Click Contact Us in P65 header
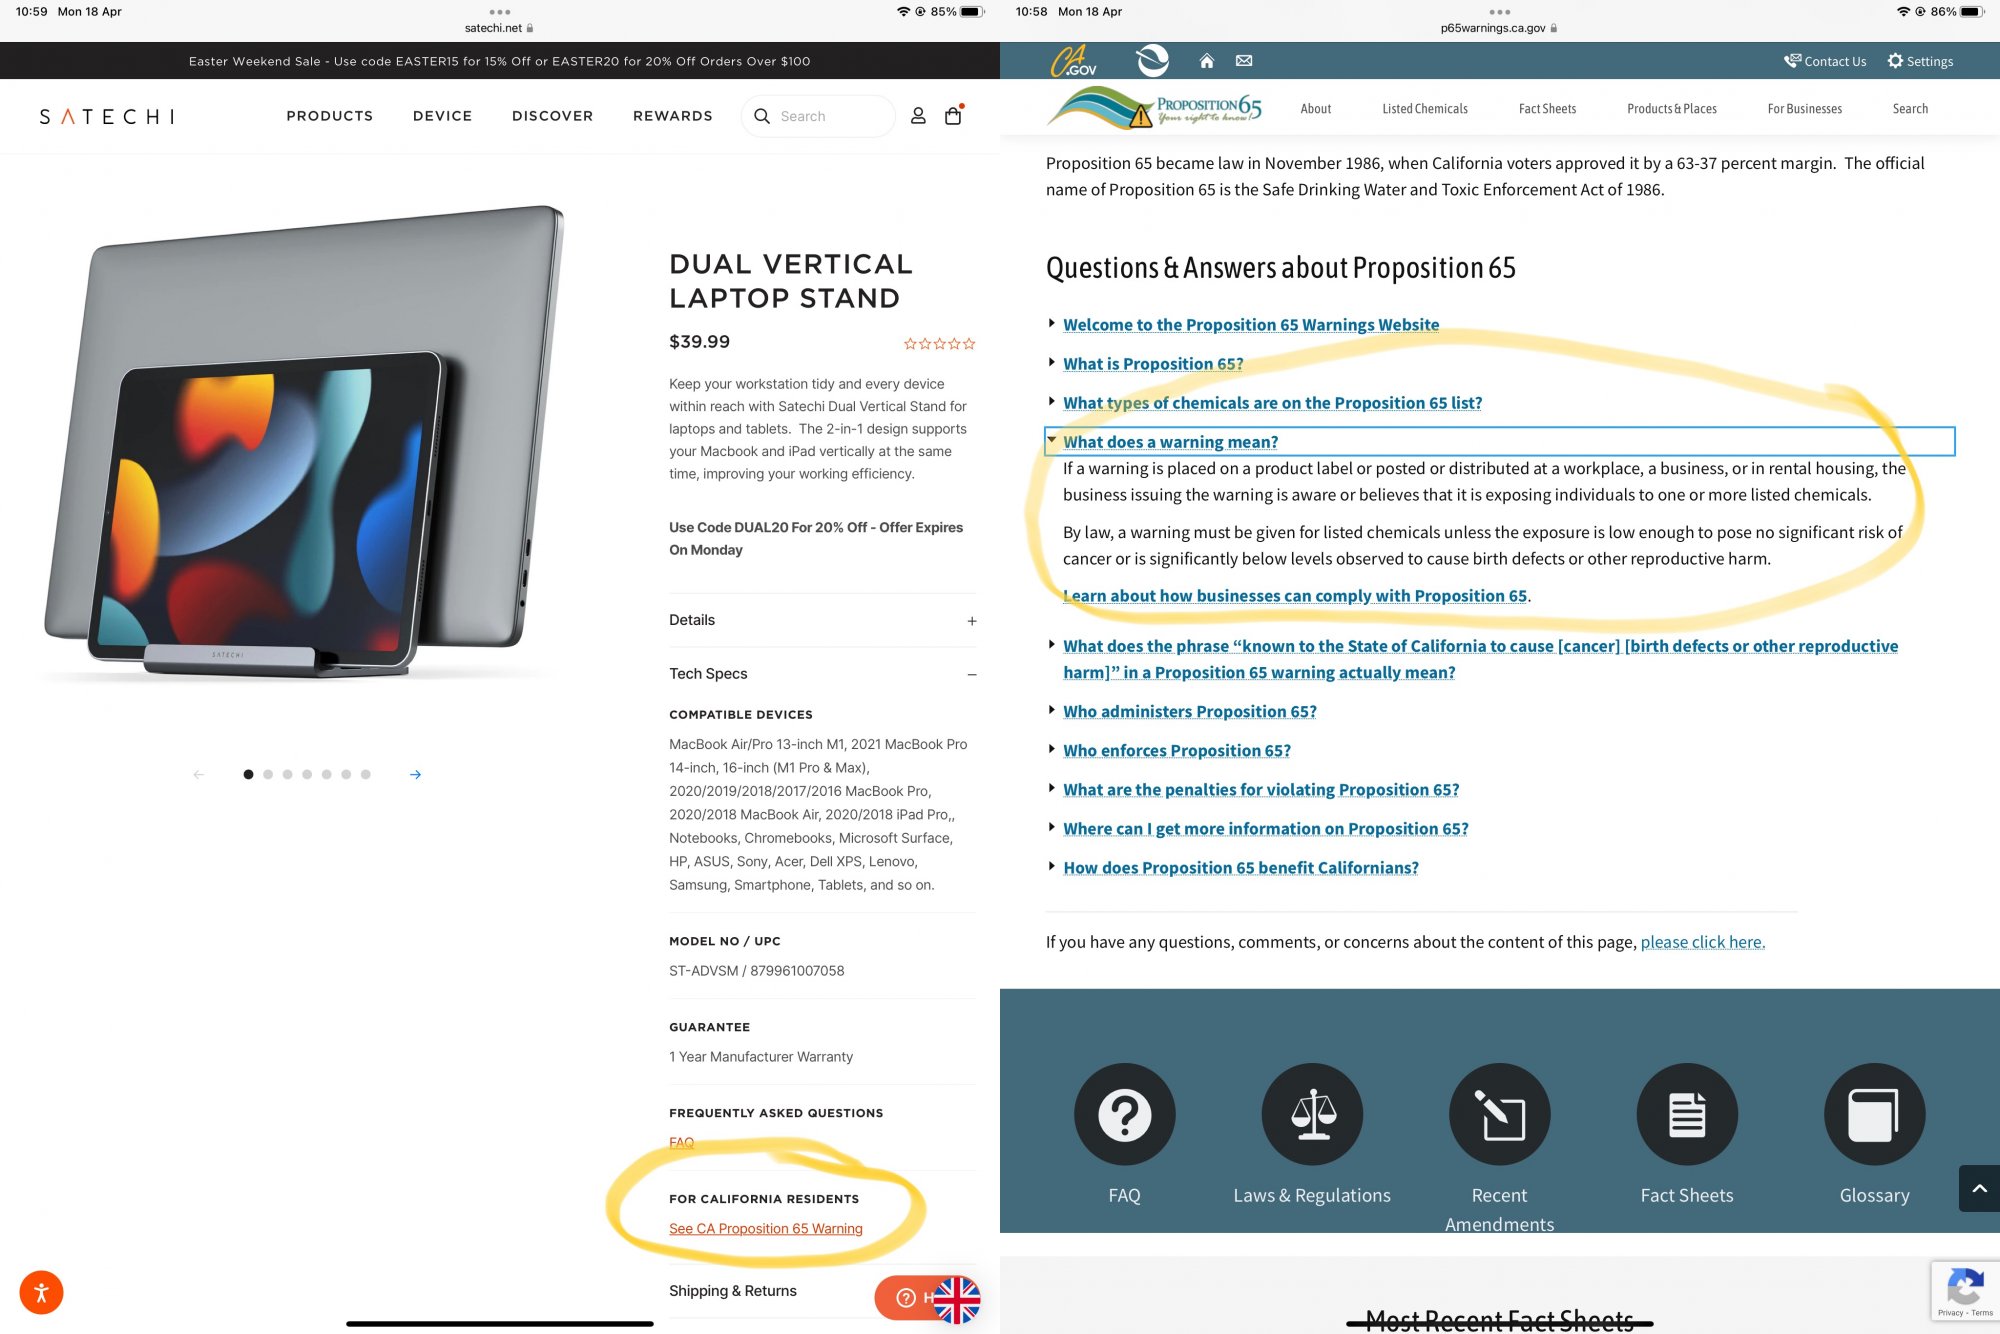Image resolution: width=2000 pixels, height=1334 pixels. point(1825,61)
